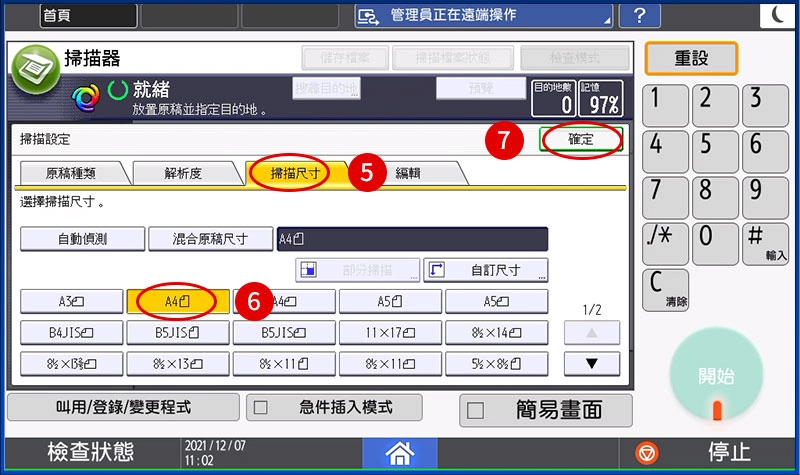This screenshot has width=800, height=475.
Task: Select 5½×8½ portrait paper size
Action: tap(496, 364)
